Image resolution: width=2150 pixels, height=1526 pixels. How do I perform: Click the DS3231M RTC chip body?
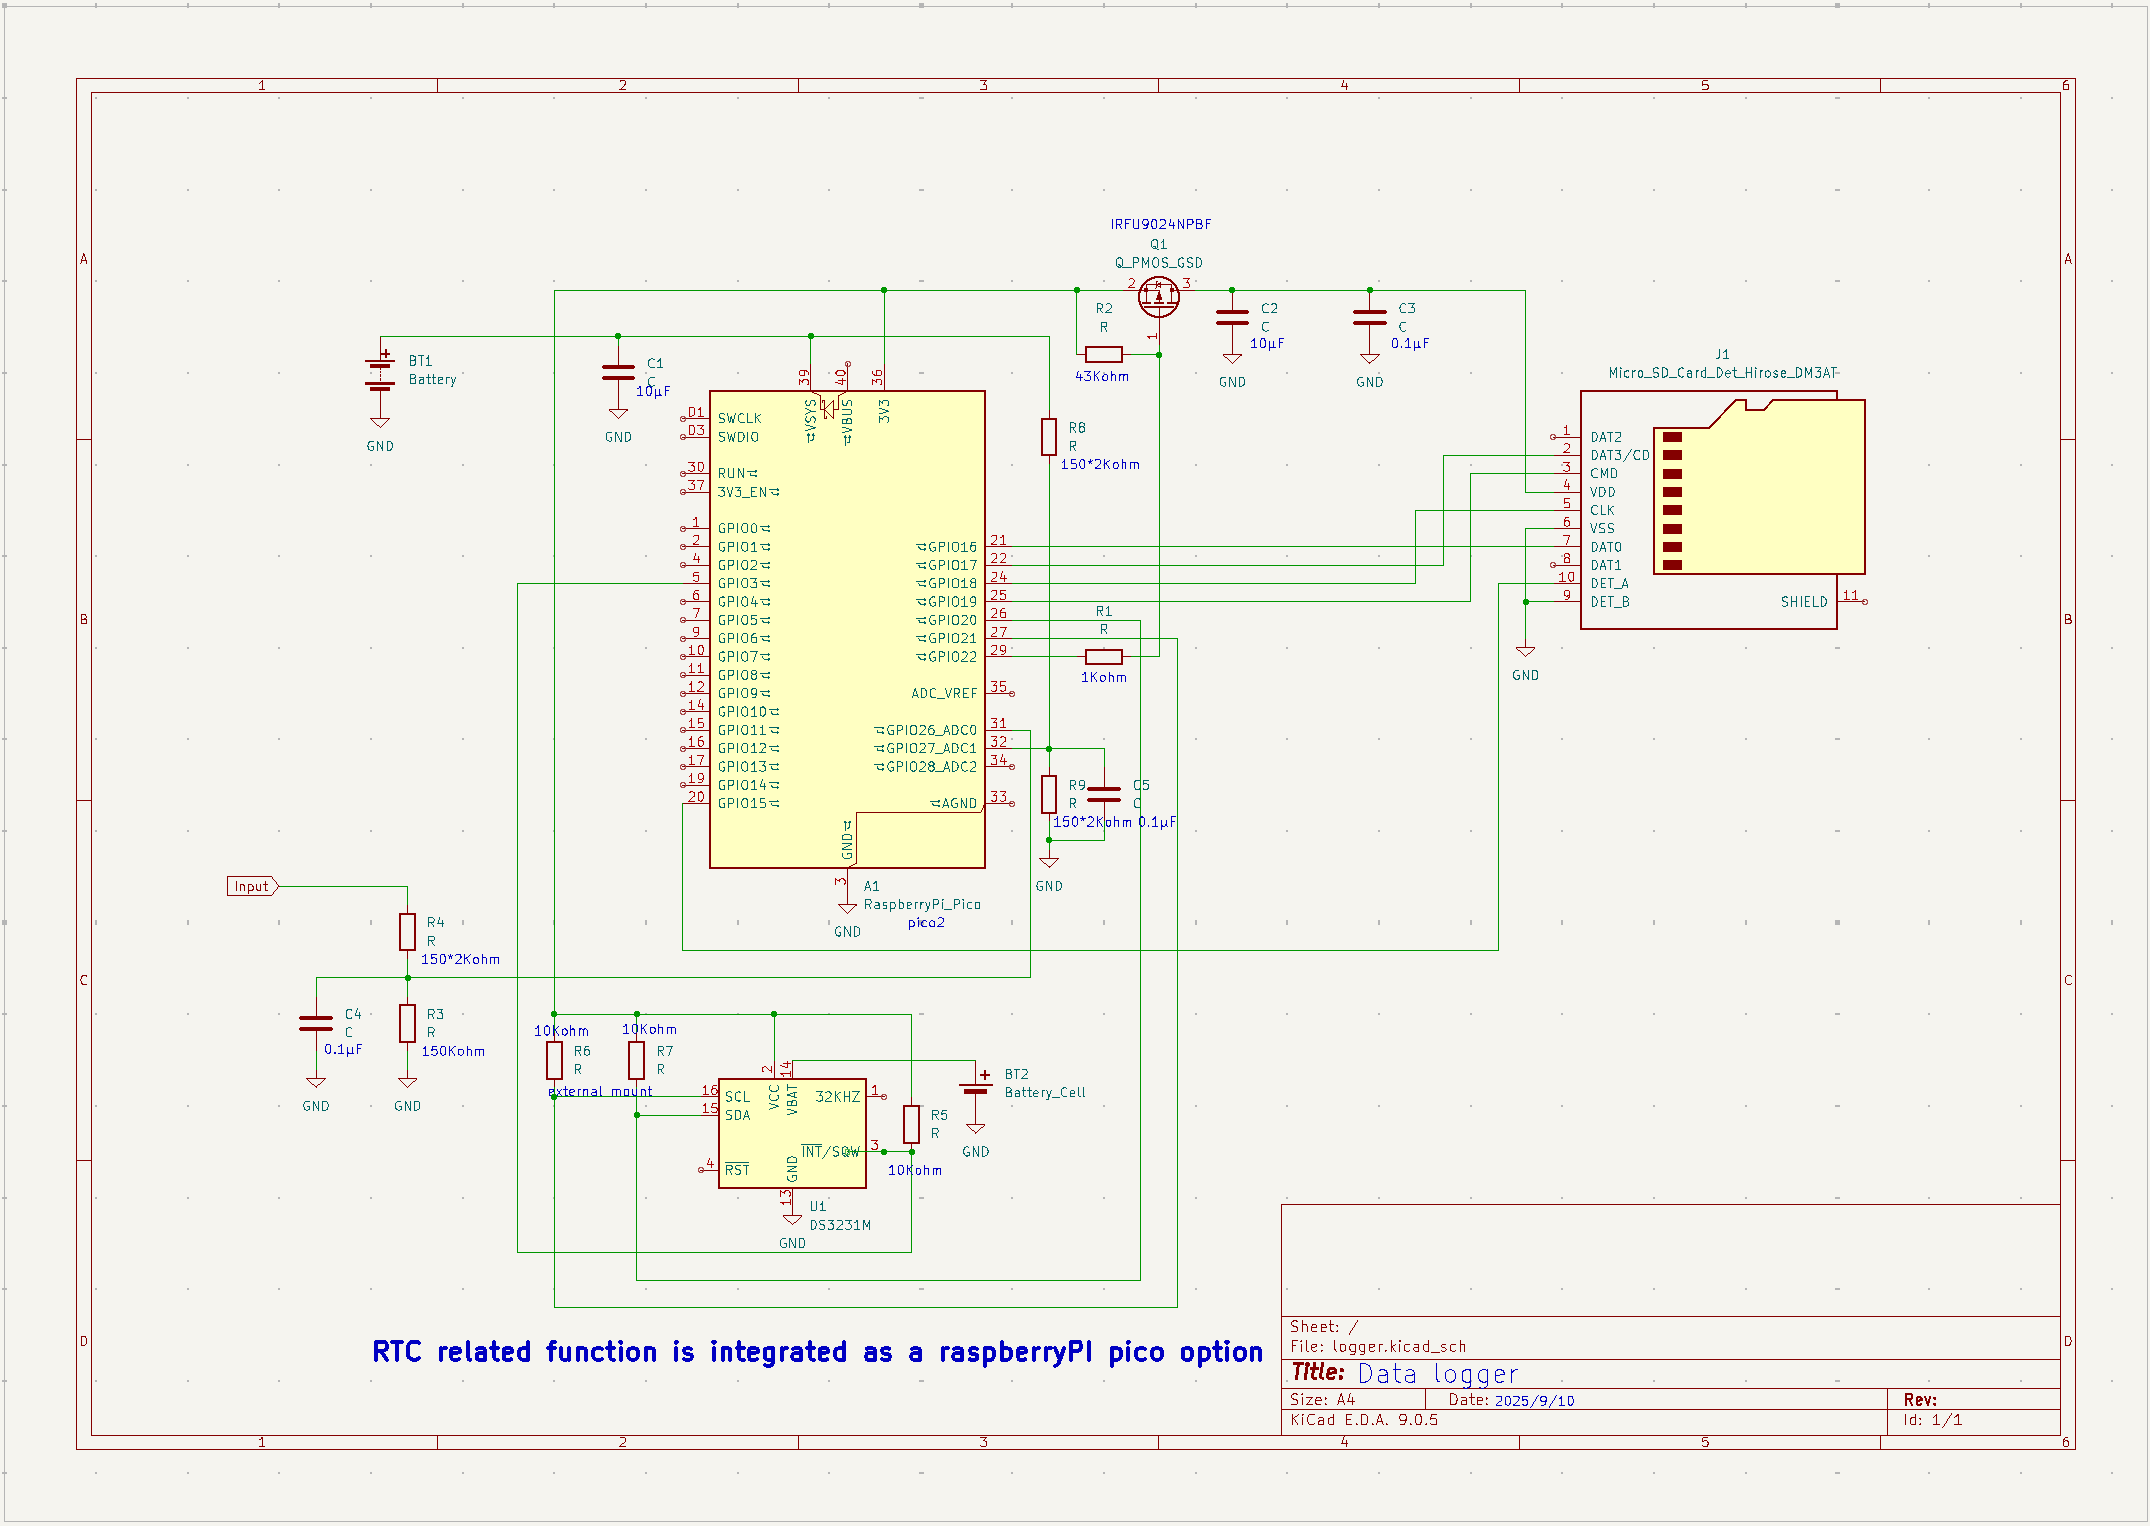click(792, 1133)
